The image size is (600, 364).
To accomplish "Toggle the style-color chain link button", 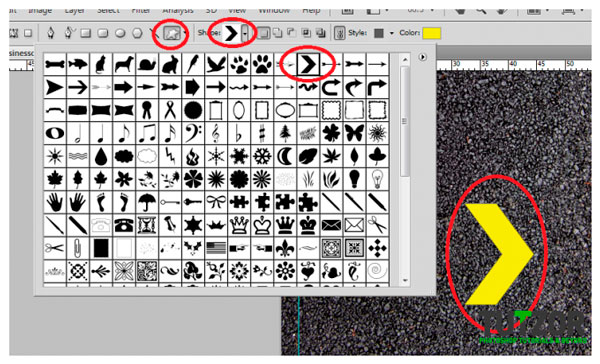I will coord(339,33).
